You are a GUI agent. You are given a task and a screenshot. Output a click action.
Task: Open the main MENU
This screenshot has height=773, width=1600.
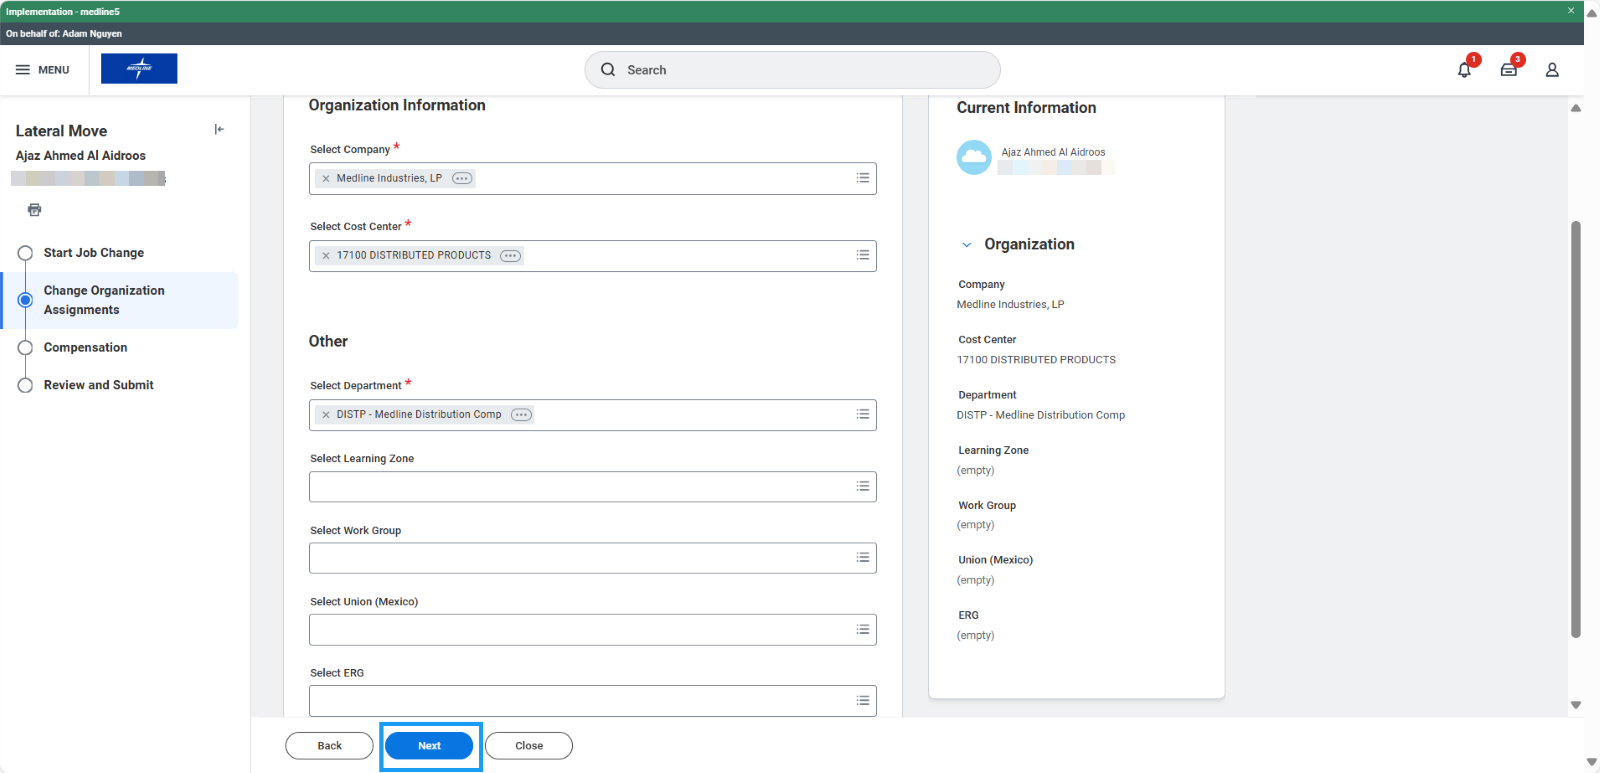point(43,70)
